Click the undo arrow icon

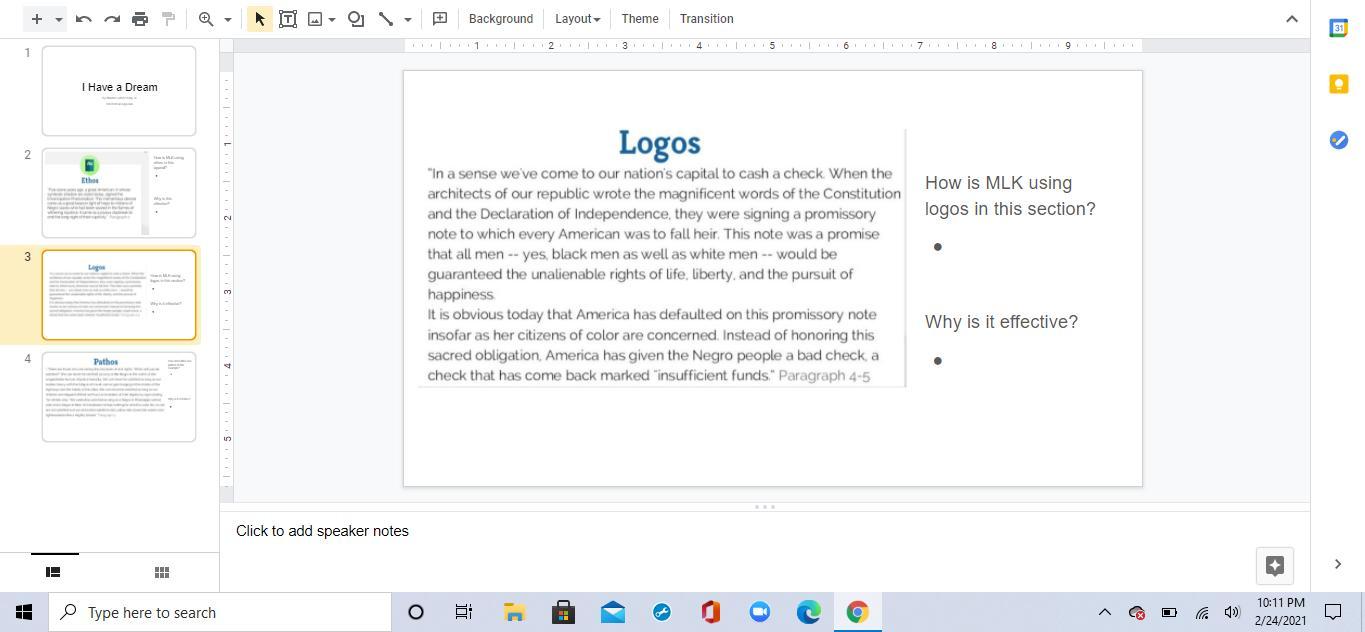point(84,19)
